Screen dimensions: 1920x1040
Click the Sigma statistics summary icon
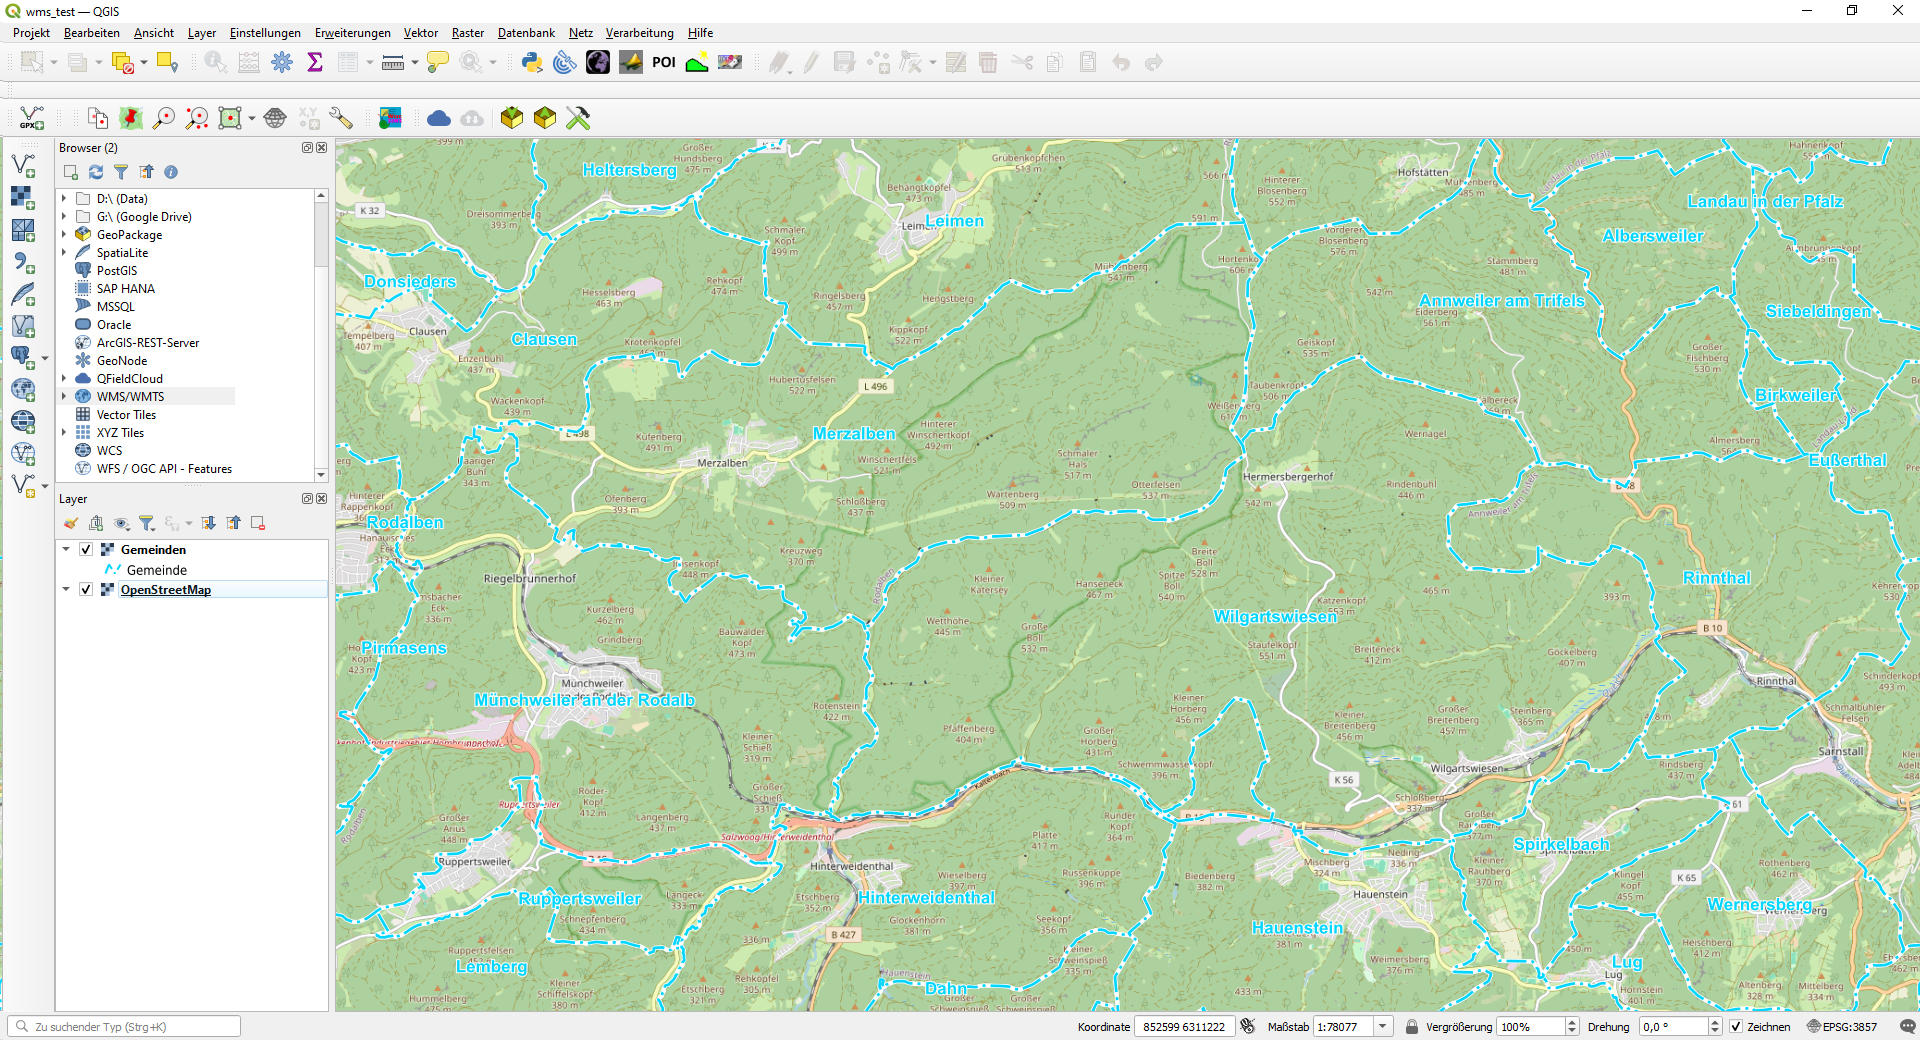tap(315, 63)
